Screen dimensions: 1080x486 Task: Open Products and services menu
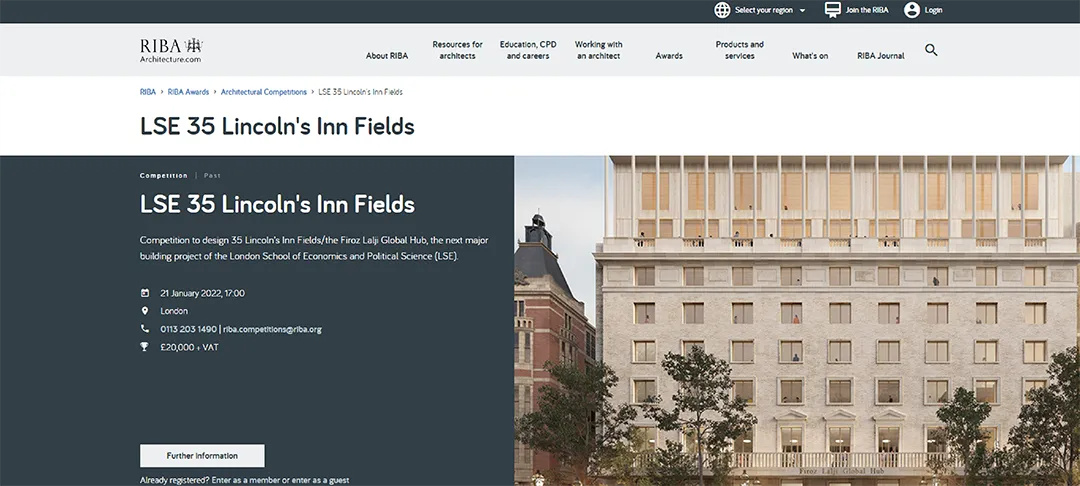pos(739,50)
